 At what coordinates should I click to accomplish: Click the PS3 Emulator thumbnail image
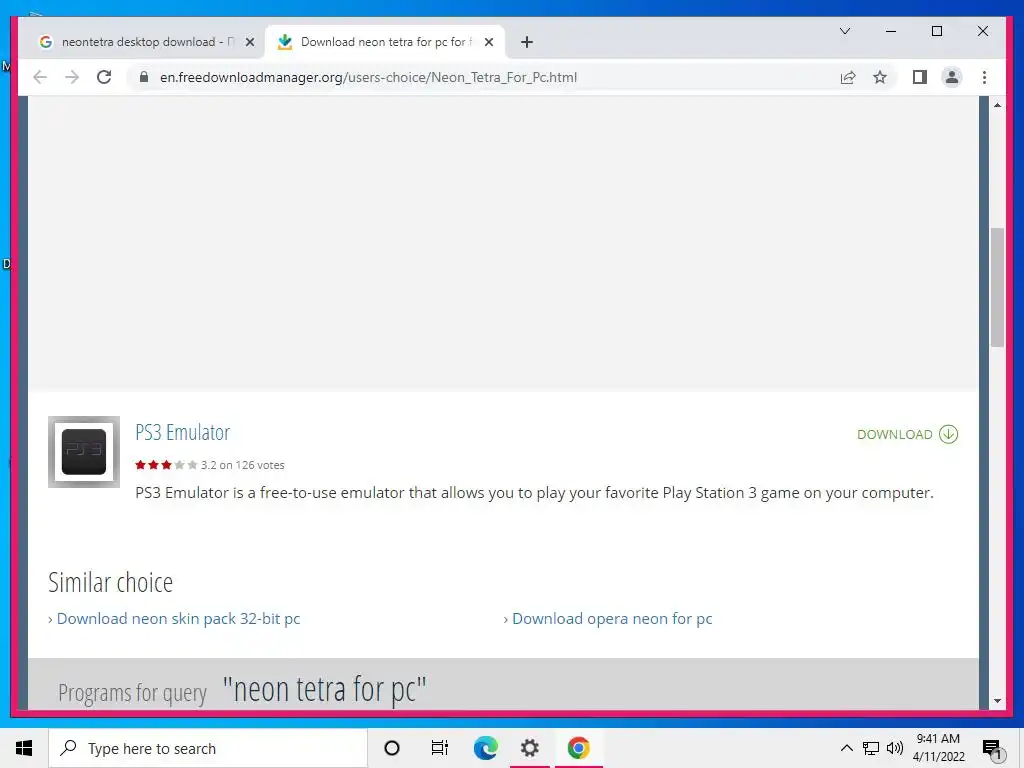[x=84, y=452]
